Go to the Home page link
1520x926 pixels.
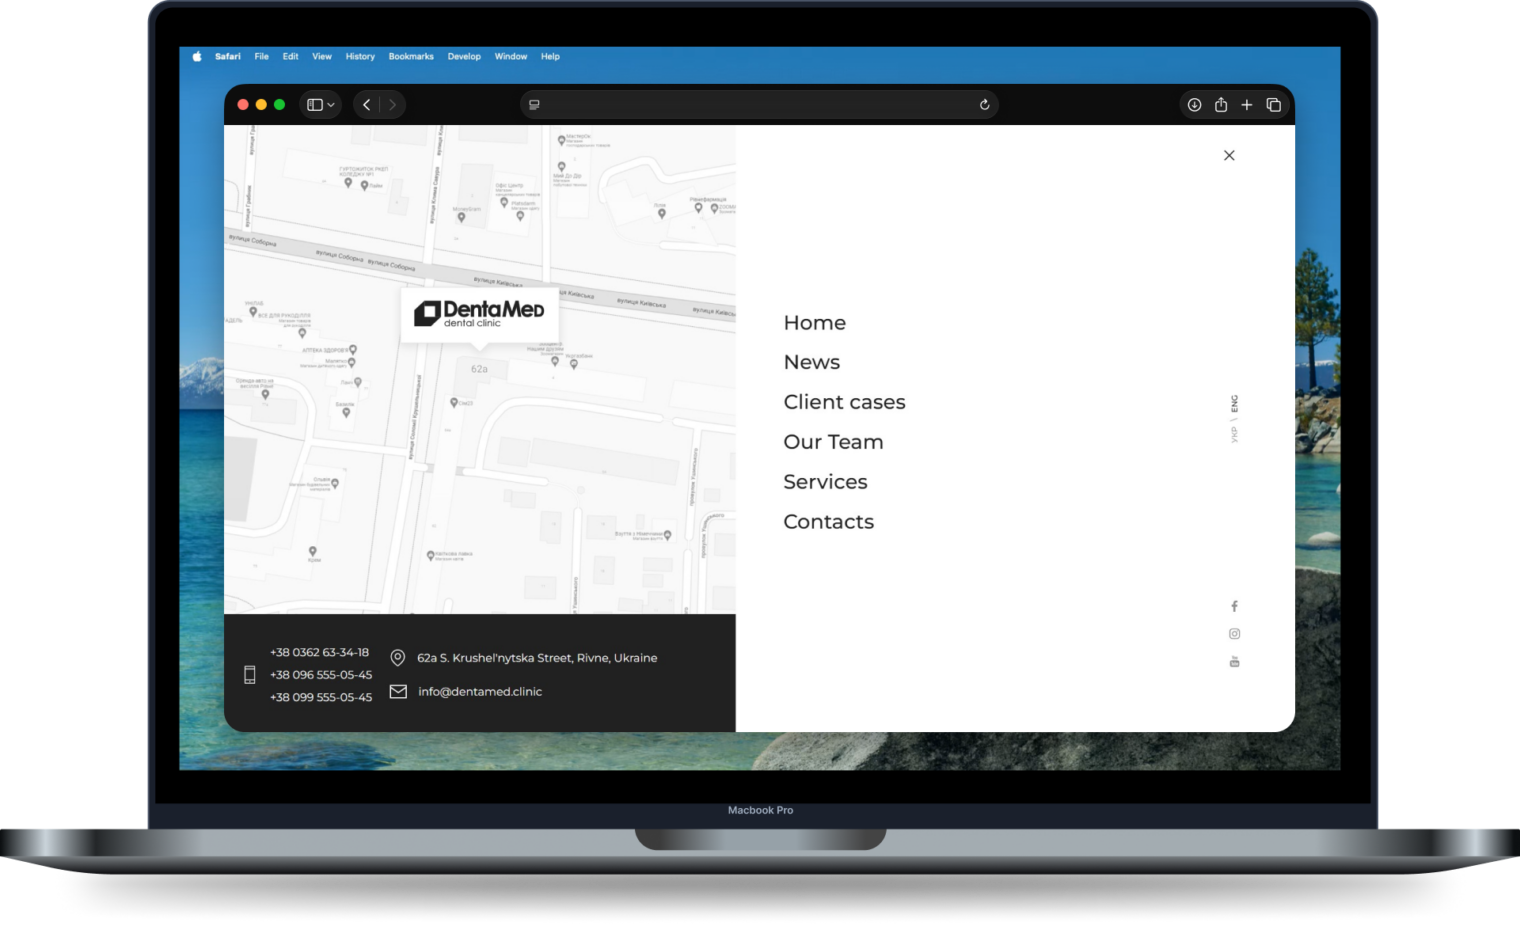(815, 323)
